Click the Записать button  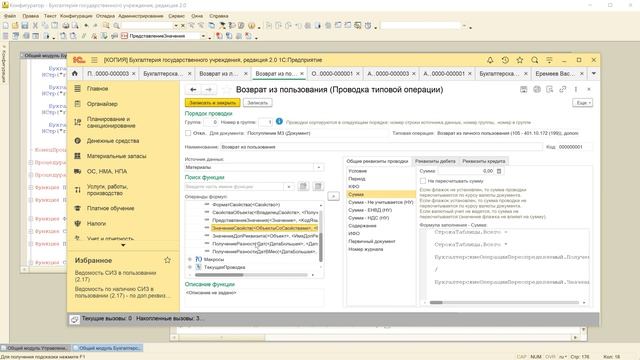click(x=258, y=103)
